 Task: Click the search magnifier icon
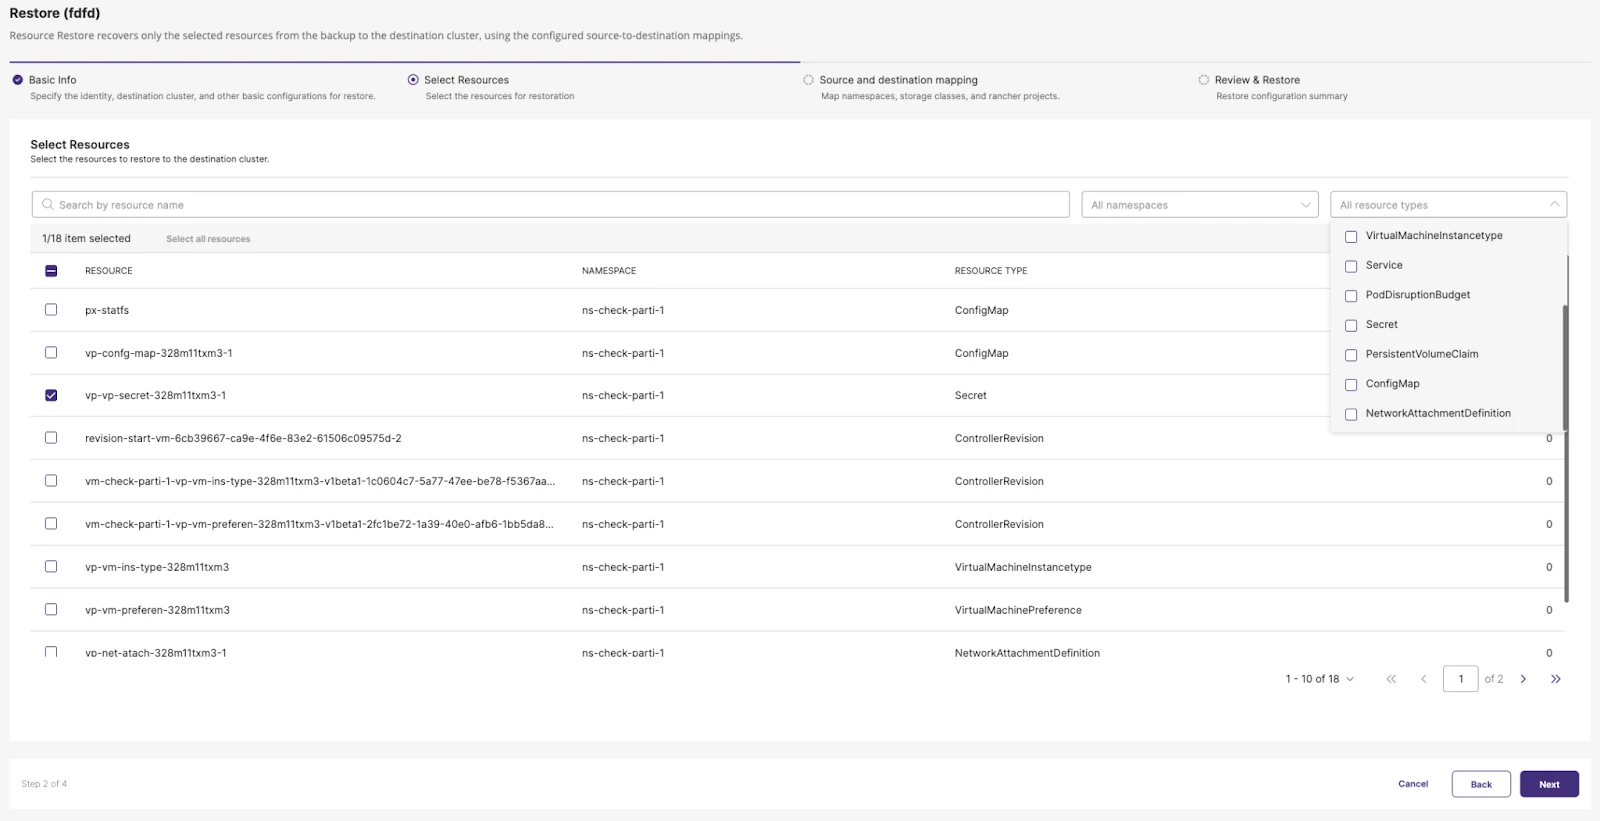click(47, 205)
